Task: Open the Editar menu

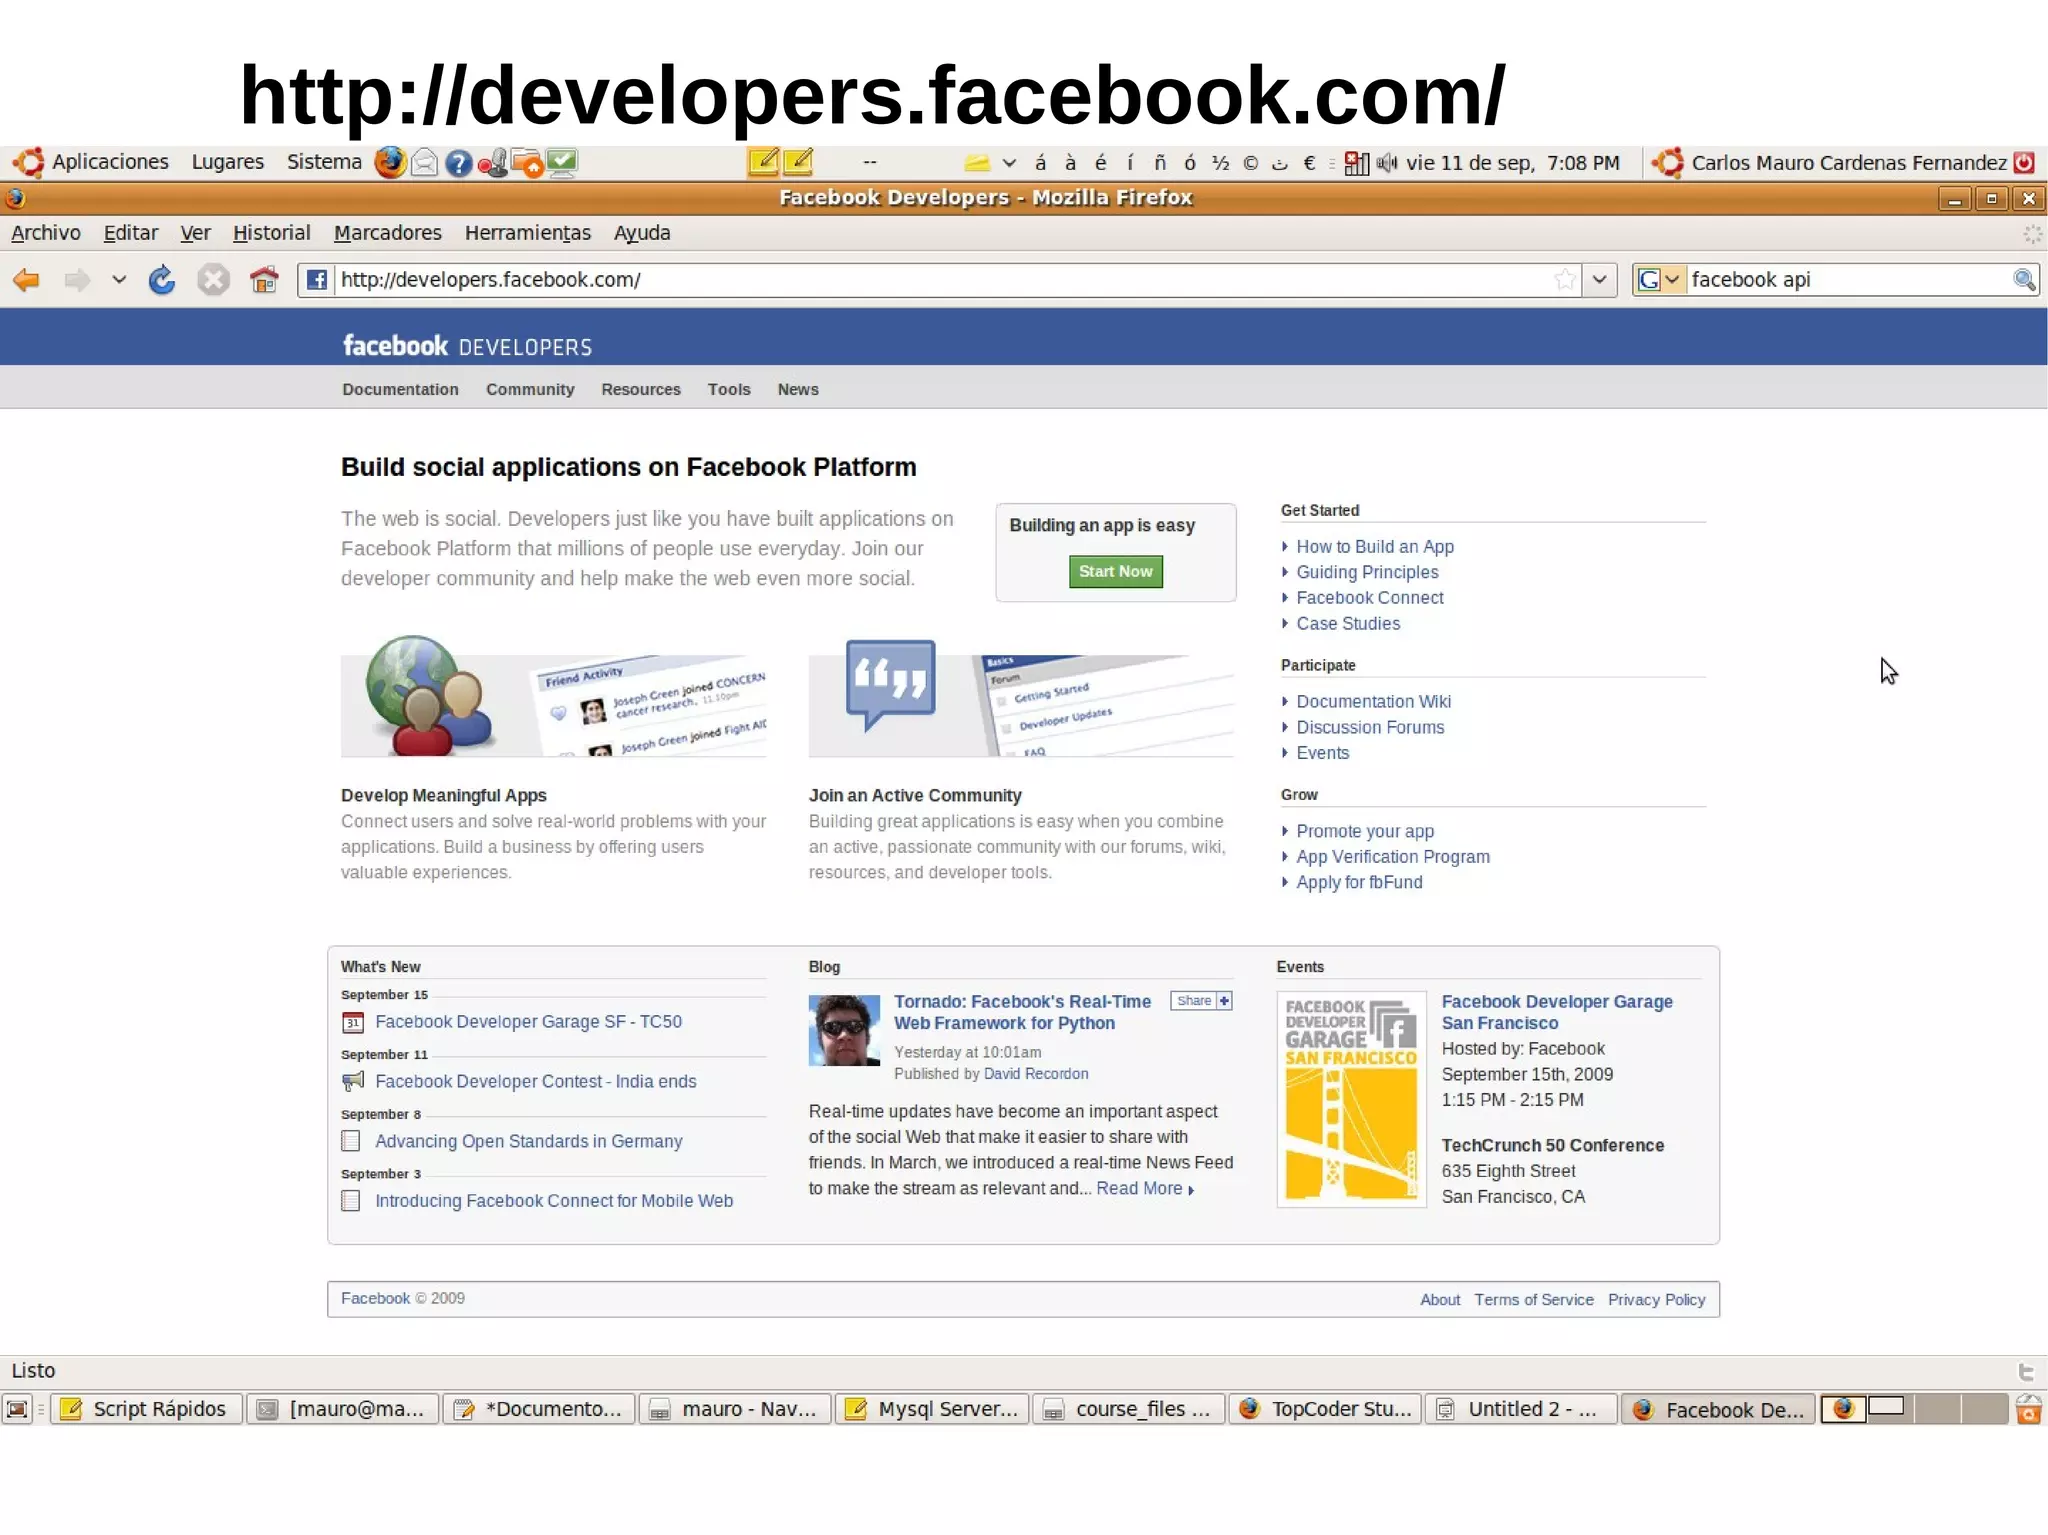Action: (x=130, y=233)
